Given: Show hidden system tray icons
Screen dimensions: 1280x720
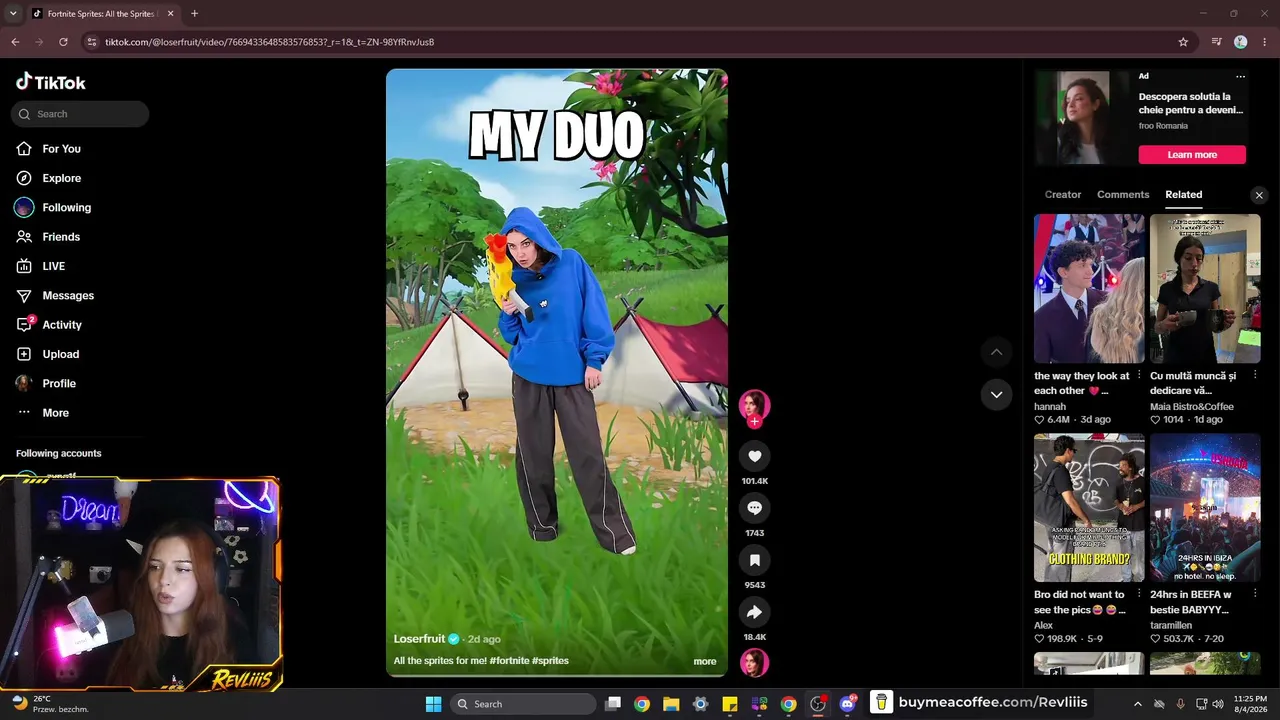Looking at the screenshot, I should pos(1137,704).
